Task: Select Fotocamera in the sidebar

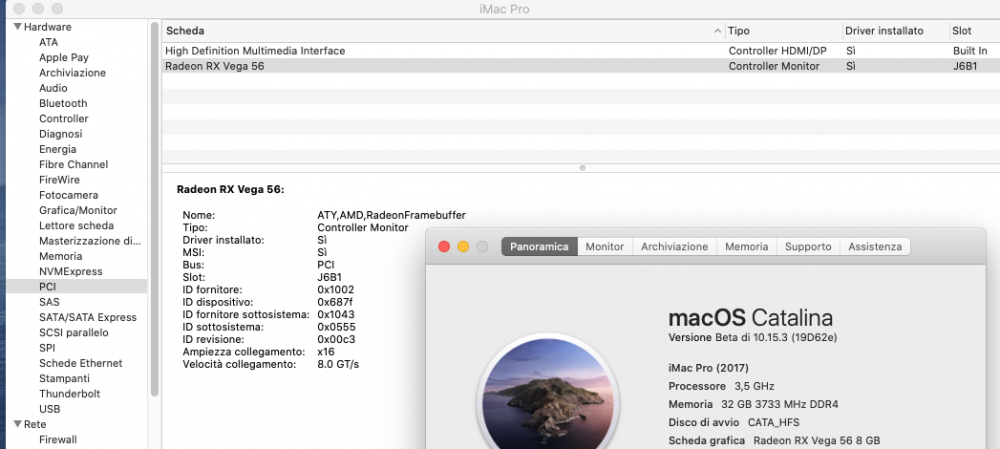Action: (x=68, y=195)
